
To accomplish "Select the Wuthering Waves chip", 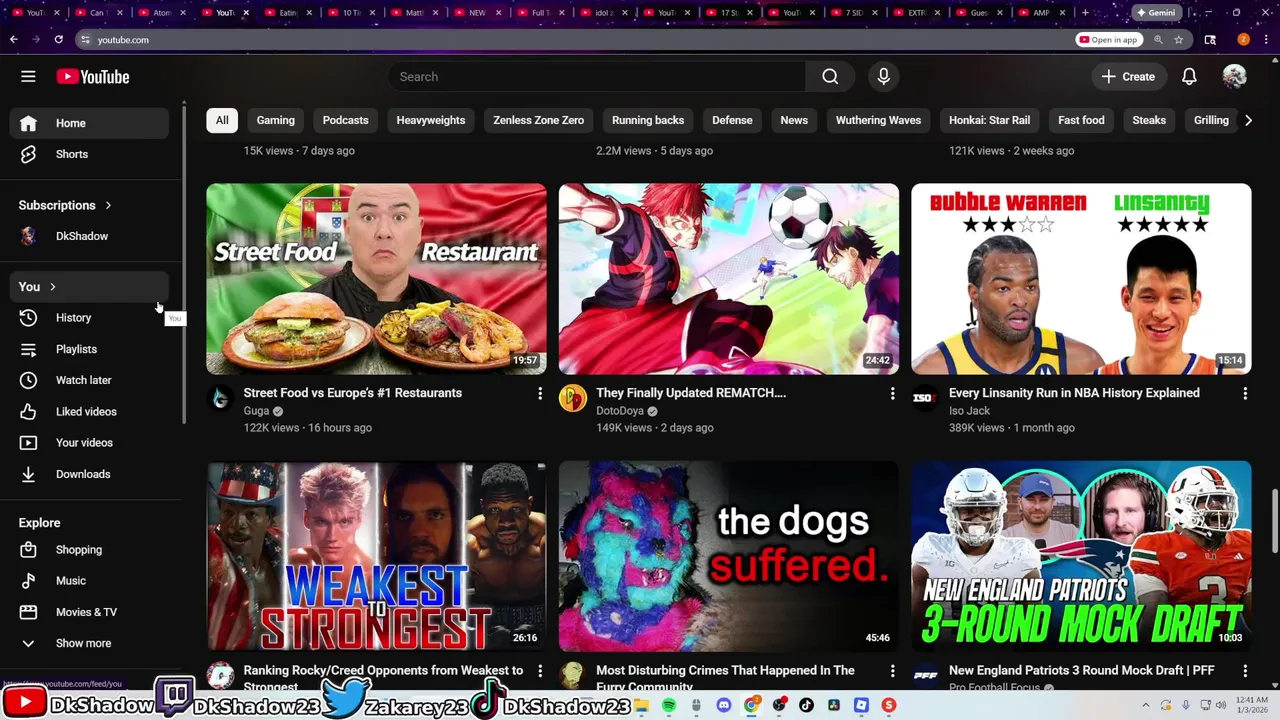I will click(878, 120).
